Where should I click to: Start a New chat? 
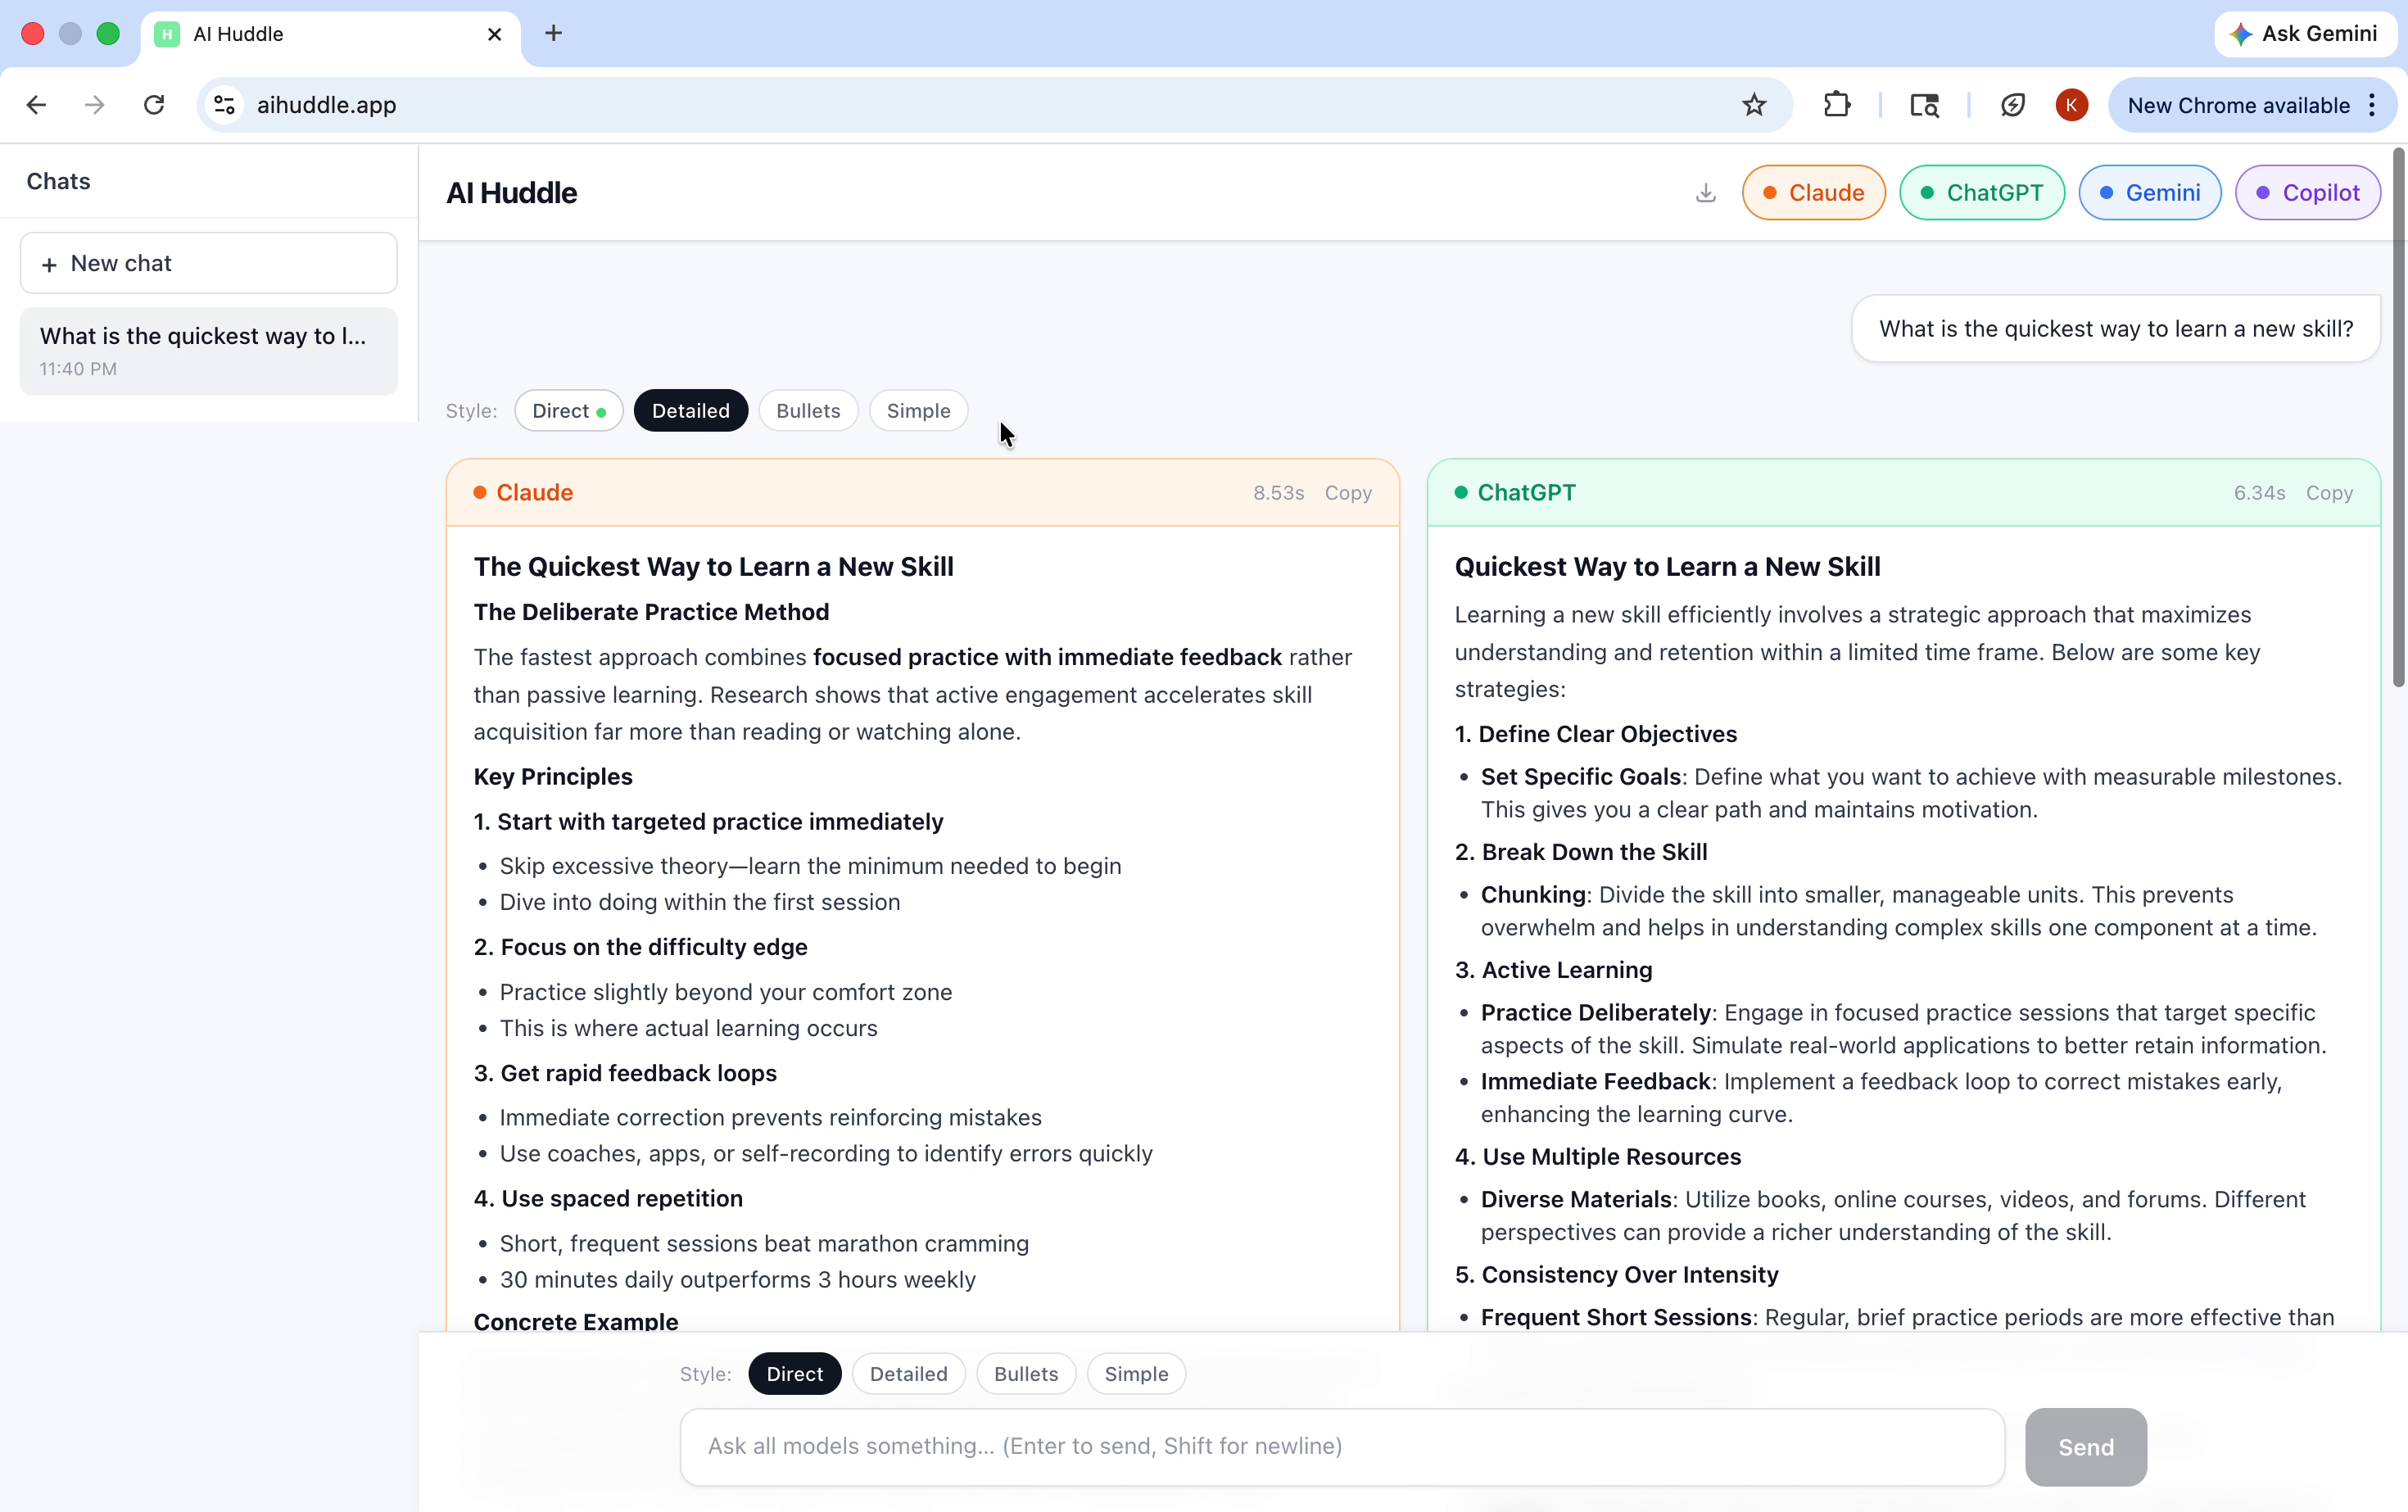point(208,263)
